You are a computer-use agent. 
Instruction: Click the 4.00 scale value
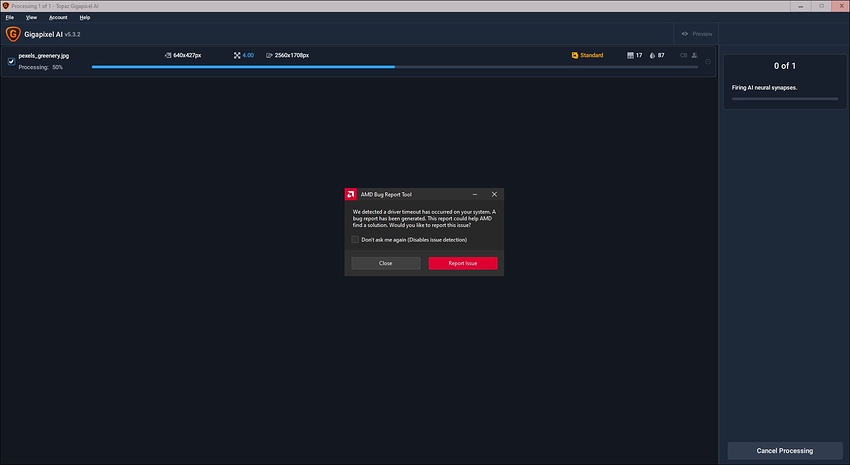click(248, 55)
